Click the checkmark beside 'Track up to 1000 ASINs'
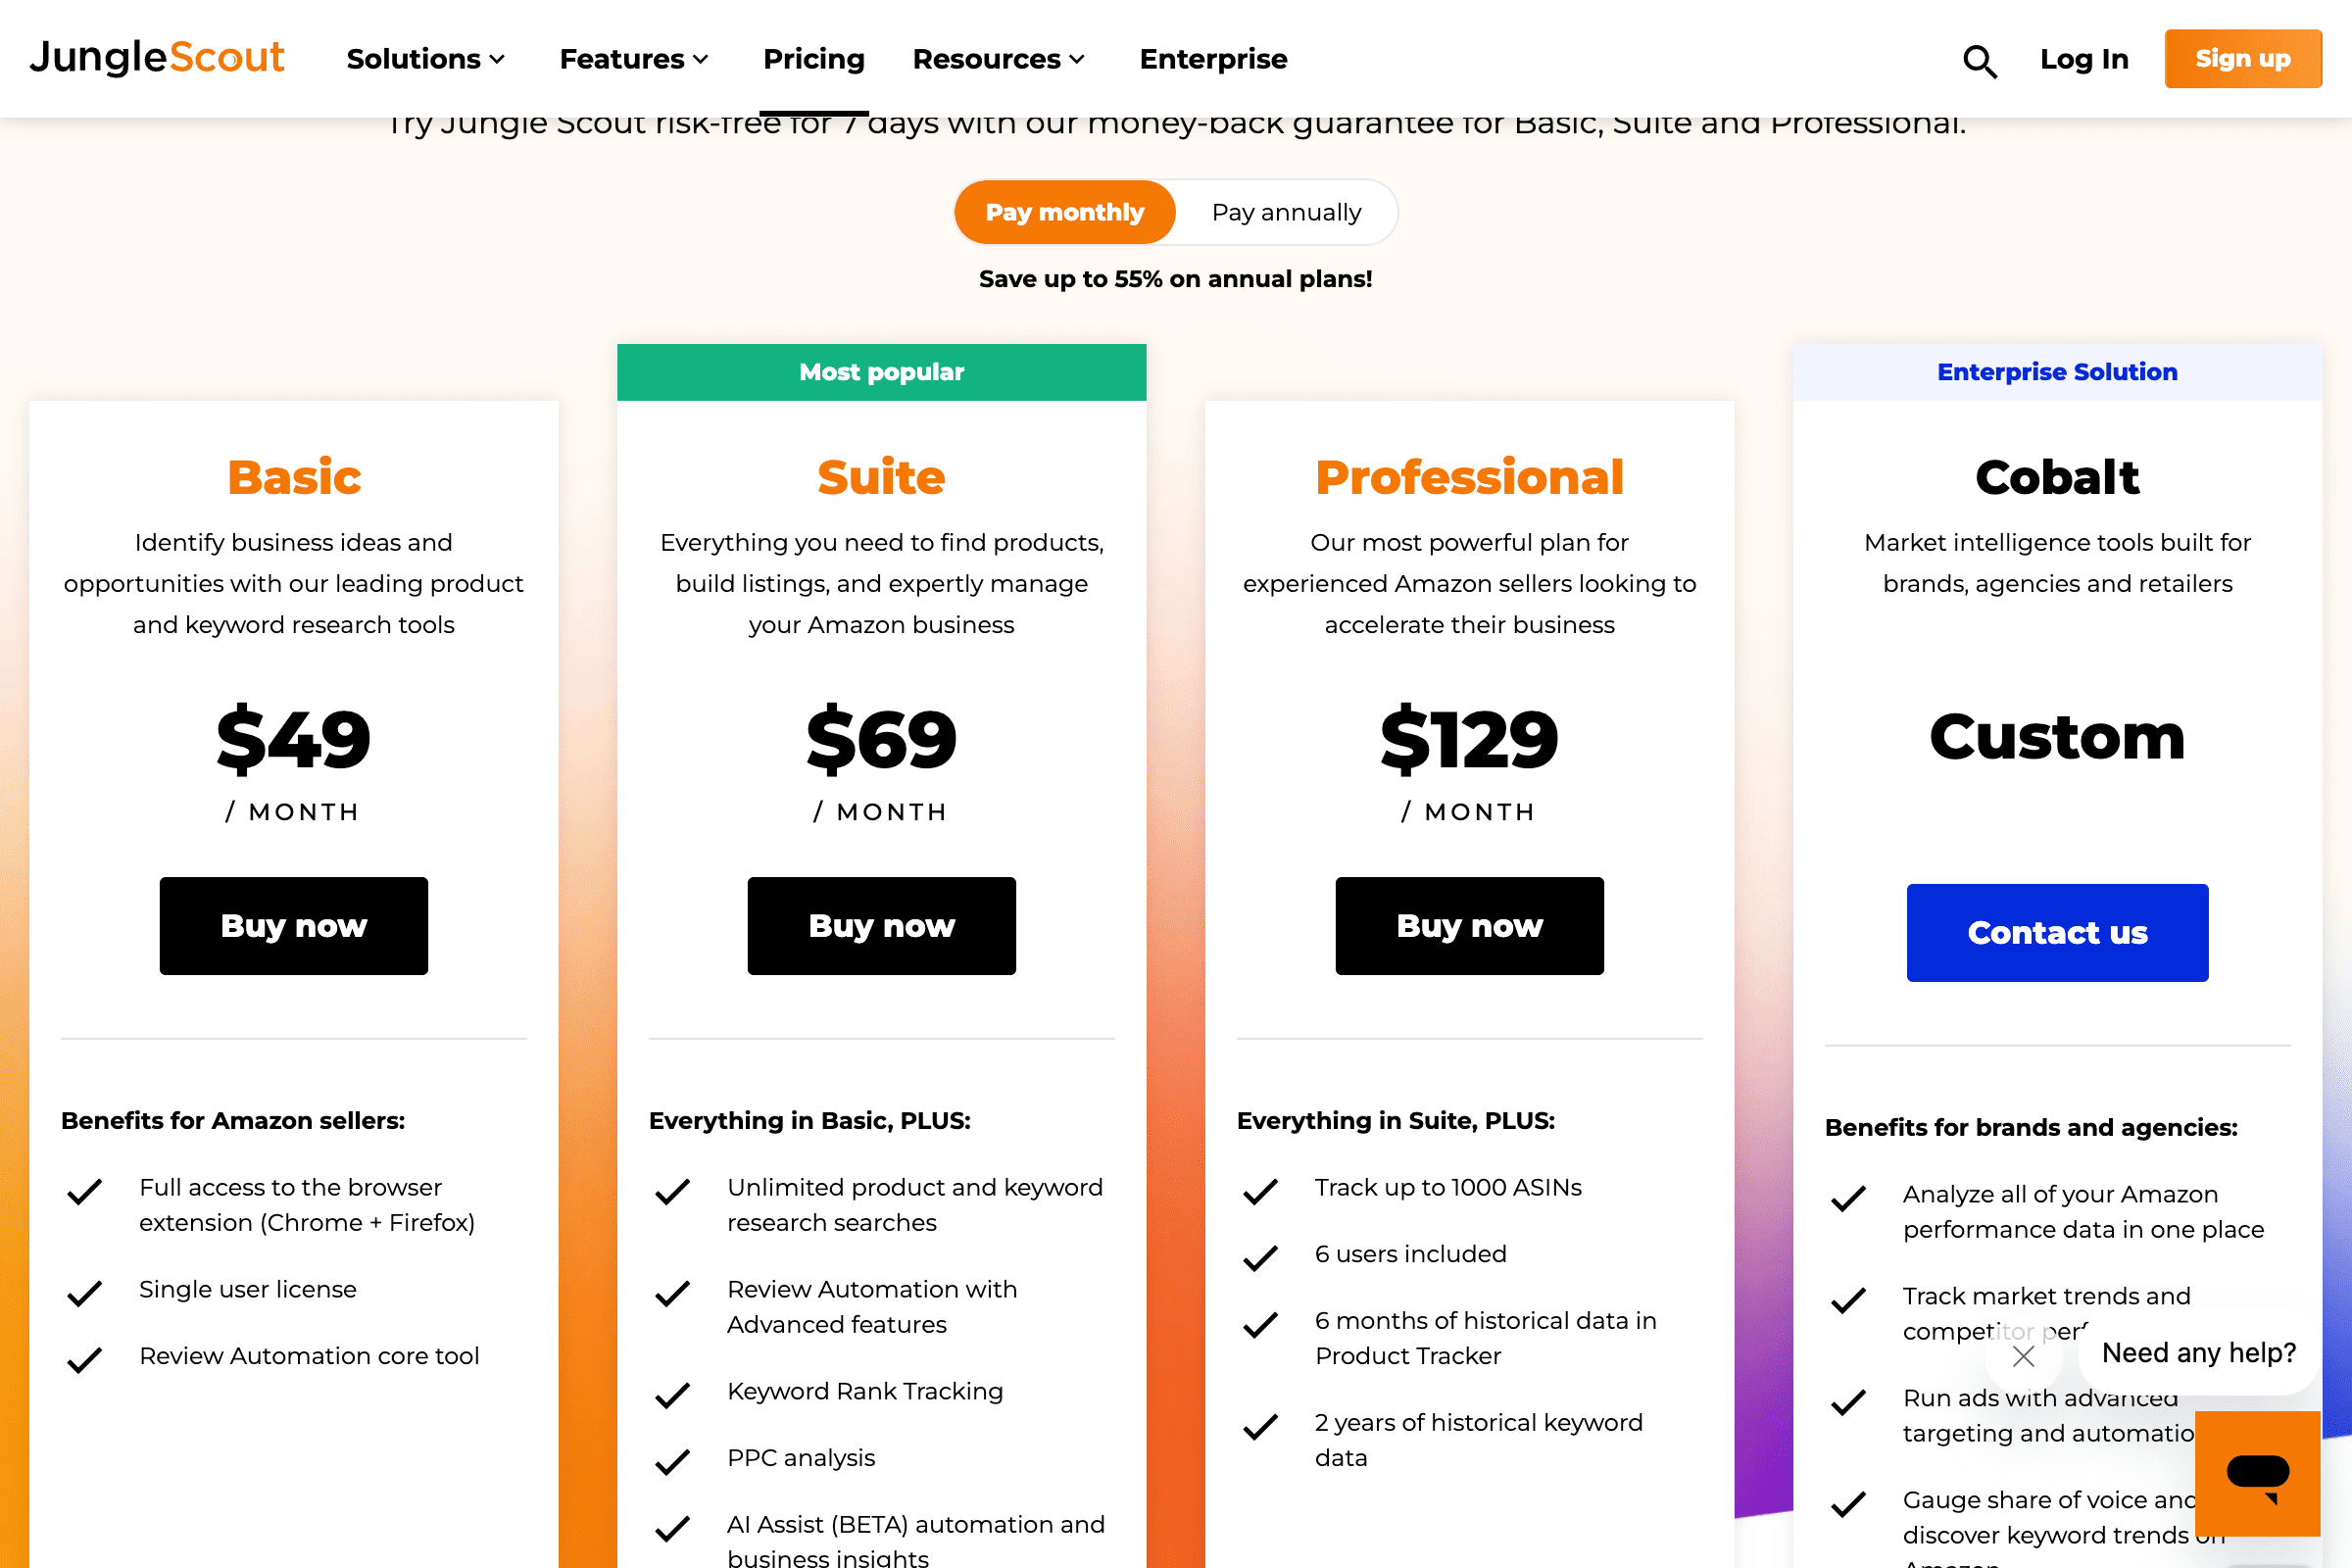Viewport: 2352px width, 1568px height. (x=1259, y=1192)
